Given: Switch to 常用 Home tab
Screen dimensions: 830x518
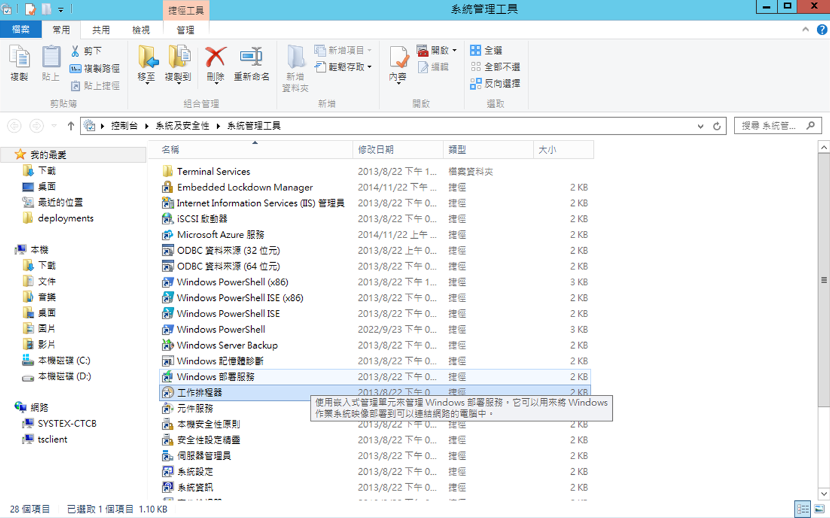Looking at the screenshot, I should 61,30.
